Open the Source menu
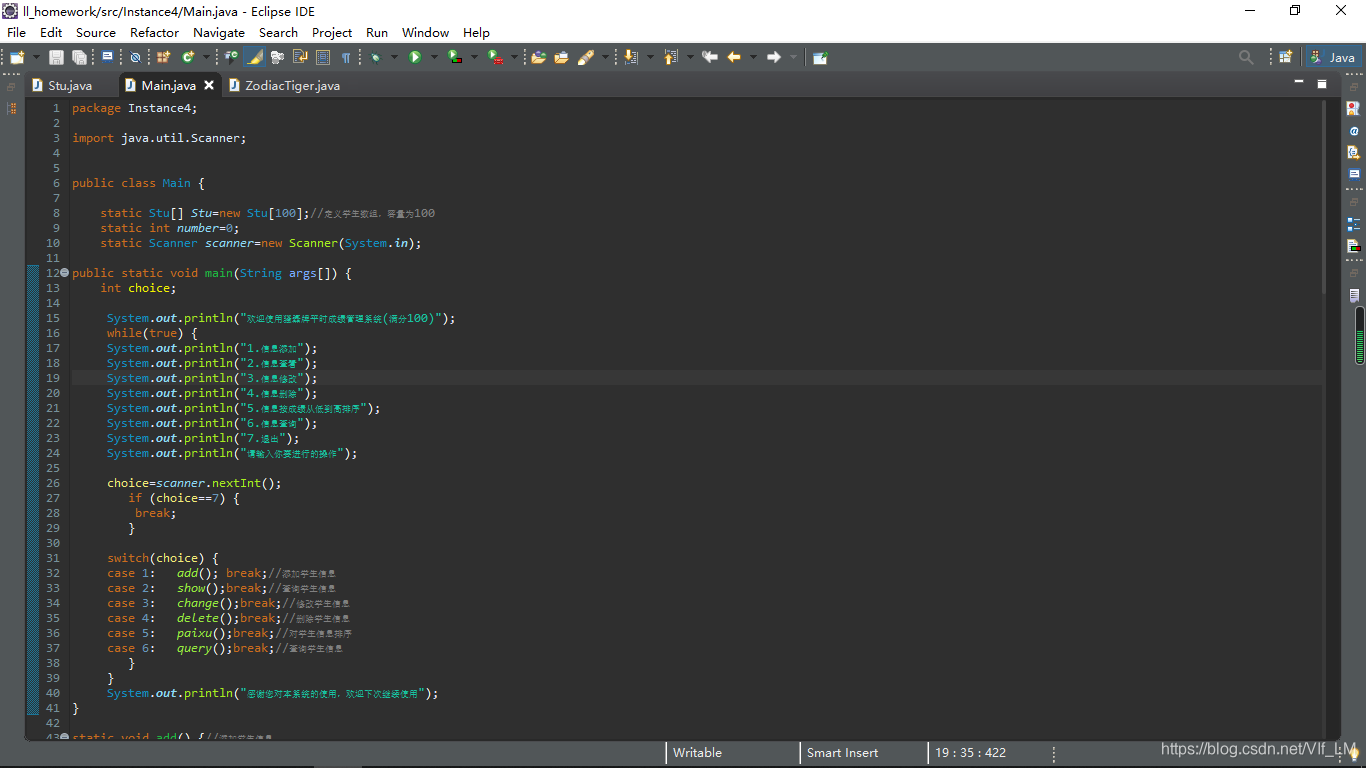This screenshot has height=768, width=1366. [x=96, y=33]
